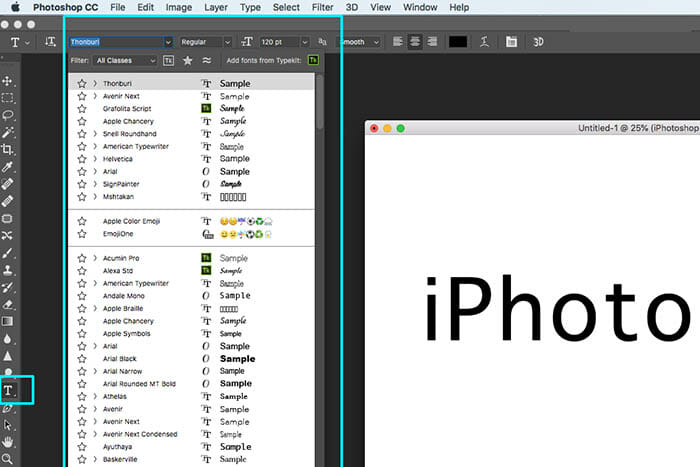Click the iPhoto text on canvas
Viewport: 700px width, 467px height.
click(x=558, y=308)
